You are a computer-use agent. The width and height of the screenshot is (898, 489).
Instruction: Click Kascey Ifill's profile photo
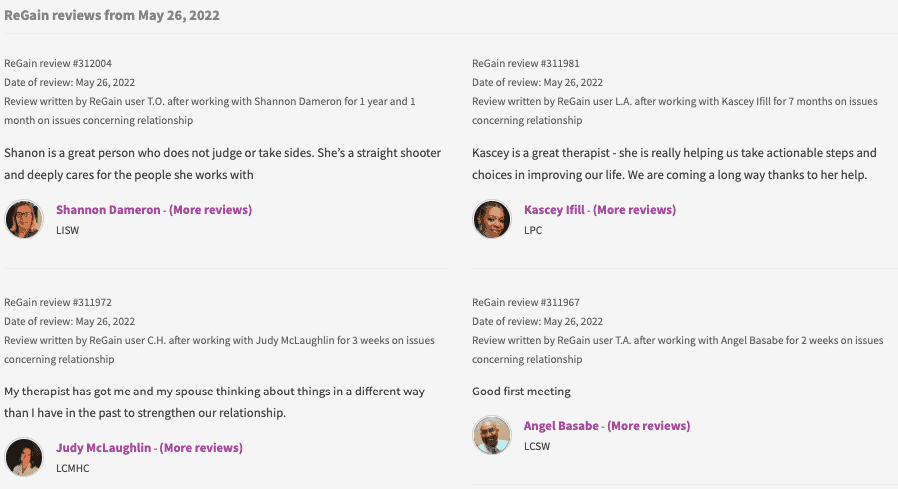coord(492,219)
